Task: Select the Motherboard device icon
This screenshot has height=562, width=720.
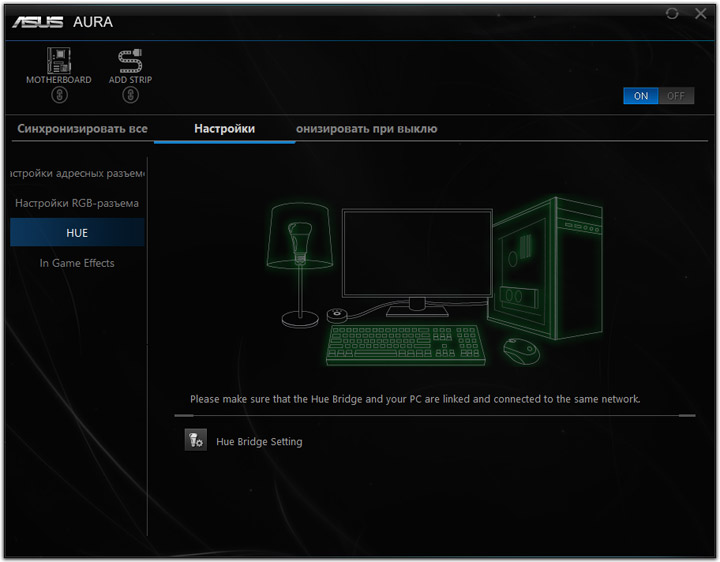Action: point(59,61)
